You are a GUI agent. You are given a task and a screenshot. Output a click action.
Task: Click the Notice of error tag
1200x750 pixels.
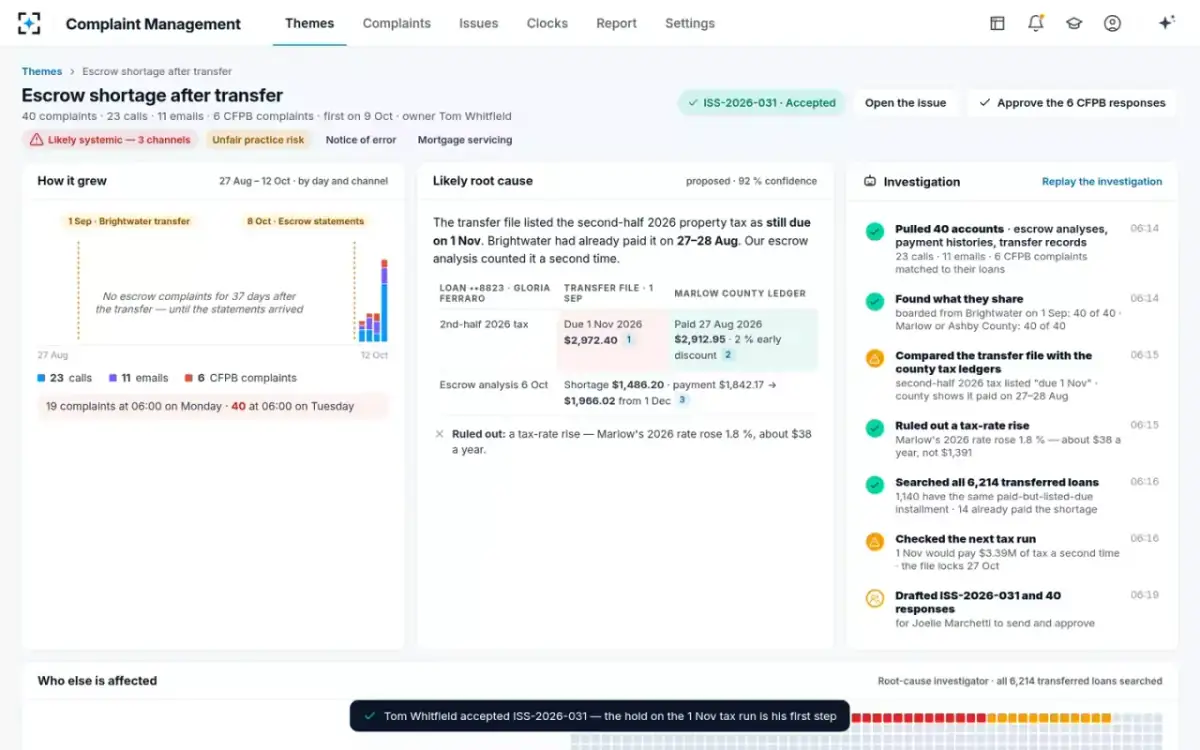pos(361,140)
